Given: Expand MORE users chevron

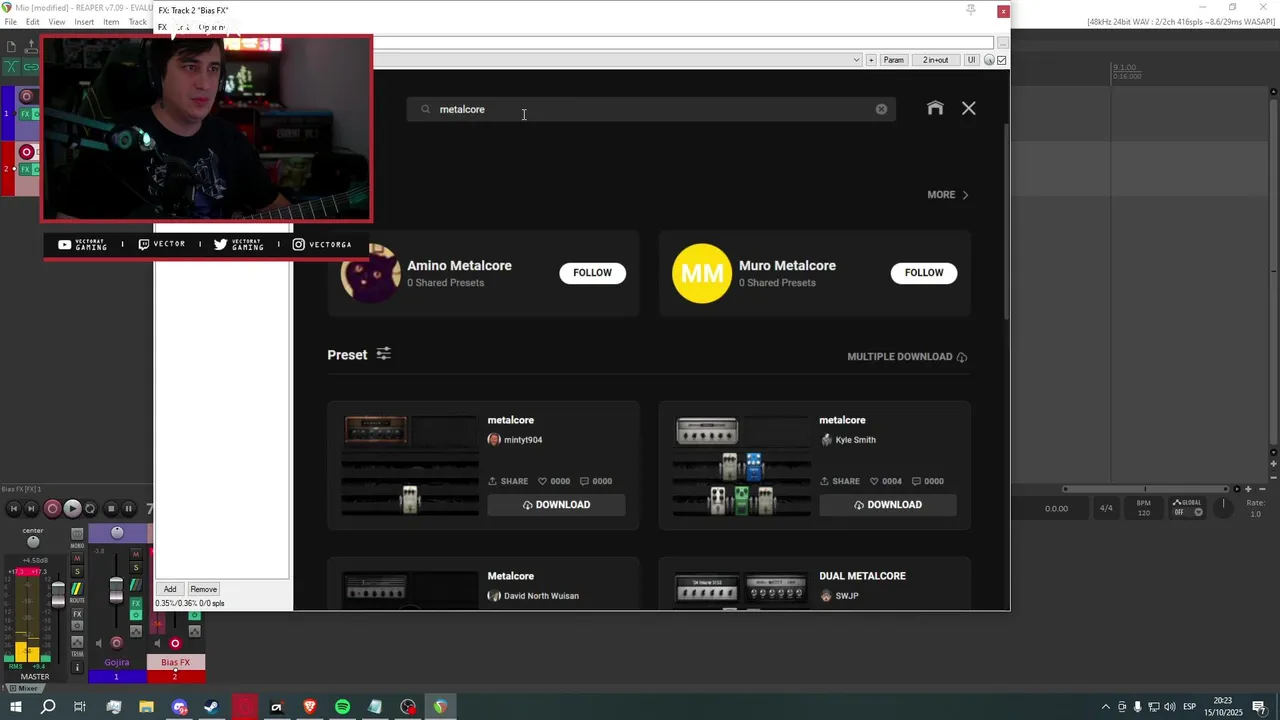Looking at the screenshot, I should [965, 195].
